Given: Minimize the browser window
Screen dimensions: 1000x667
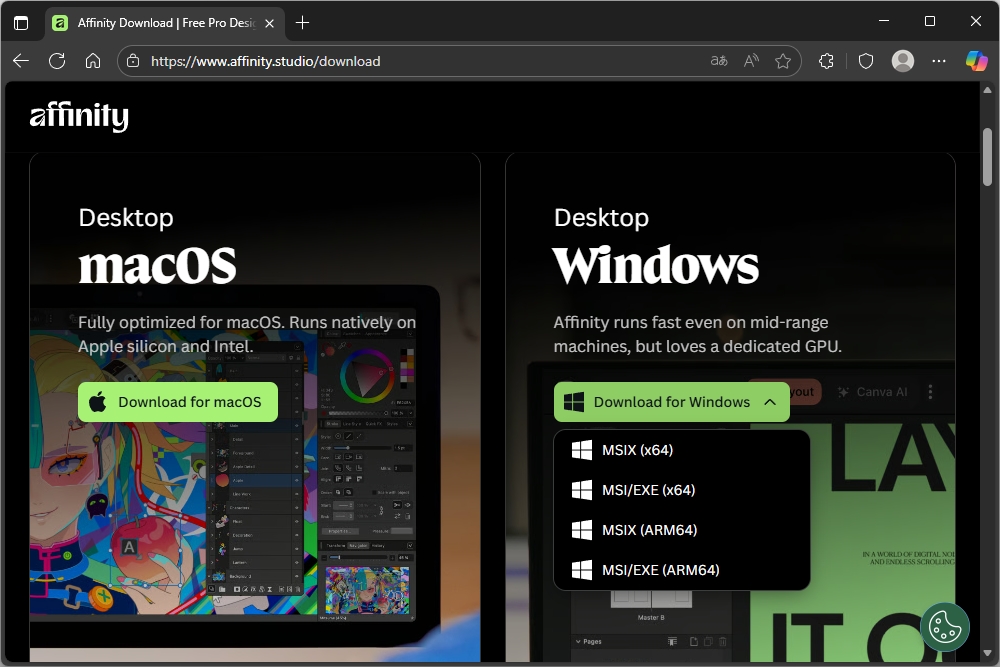Looking at the screenshot, I should [x=884, y=21].
